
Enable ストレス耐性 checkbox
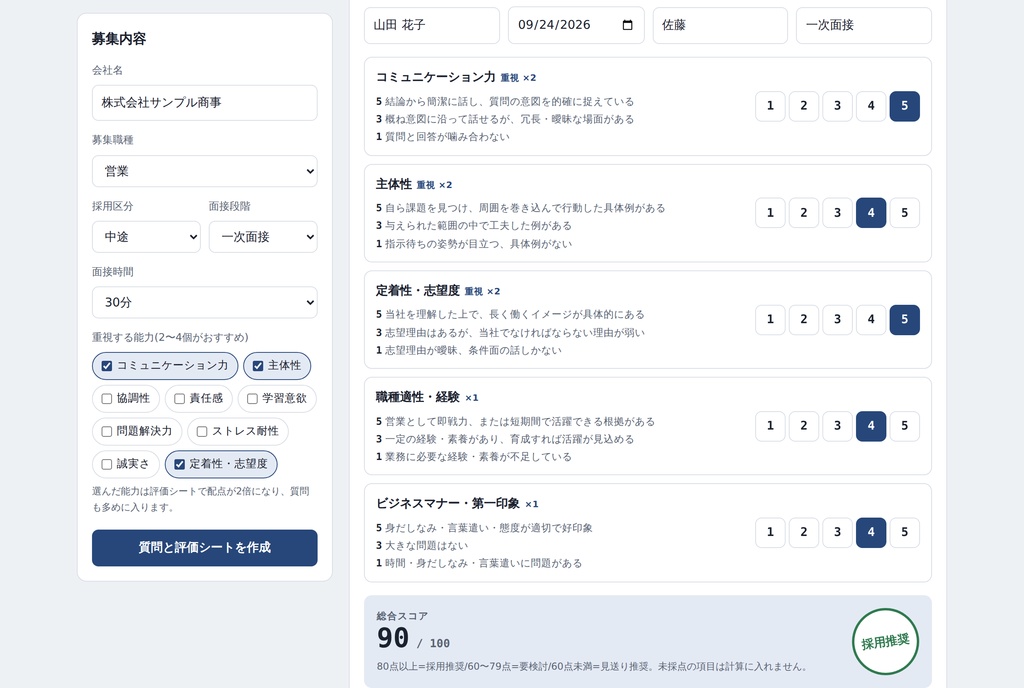[x=202, y=431]
